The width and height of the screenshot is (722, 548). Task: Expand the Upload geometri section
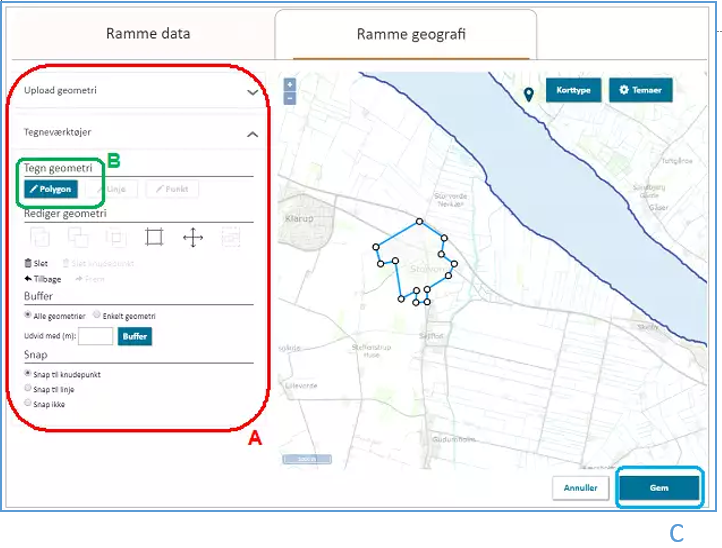coord(252,91)
